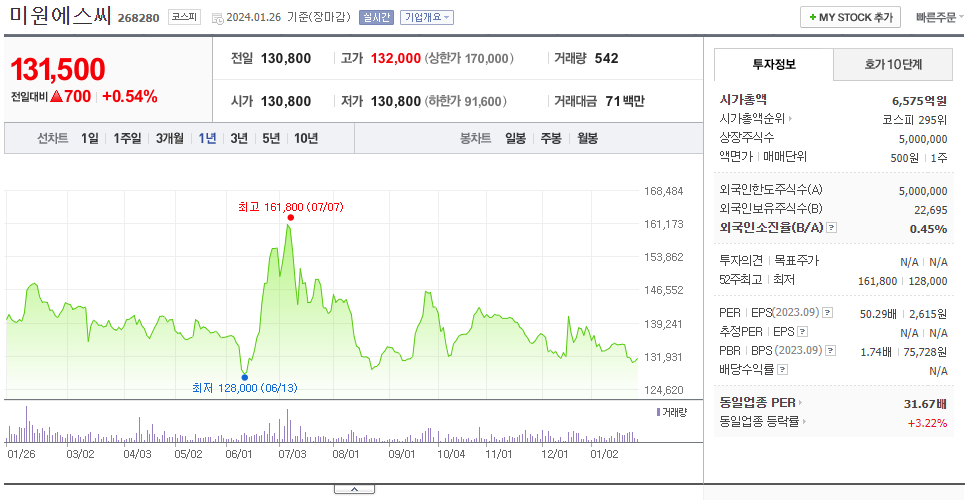Click the 07/03 date label on the chart axis
Screen dimensions: 968x500
coord(292,454)
